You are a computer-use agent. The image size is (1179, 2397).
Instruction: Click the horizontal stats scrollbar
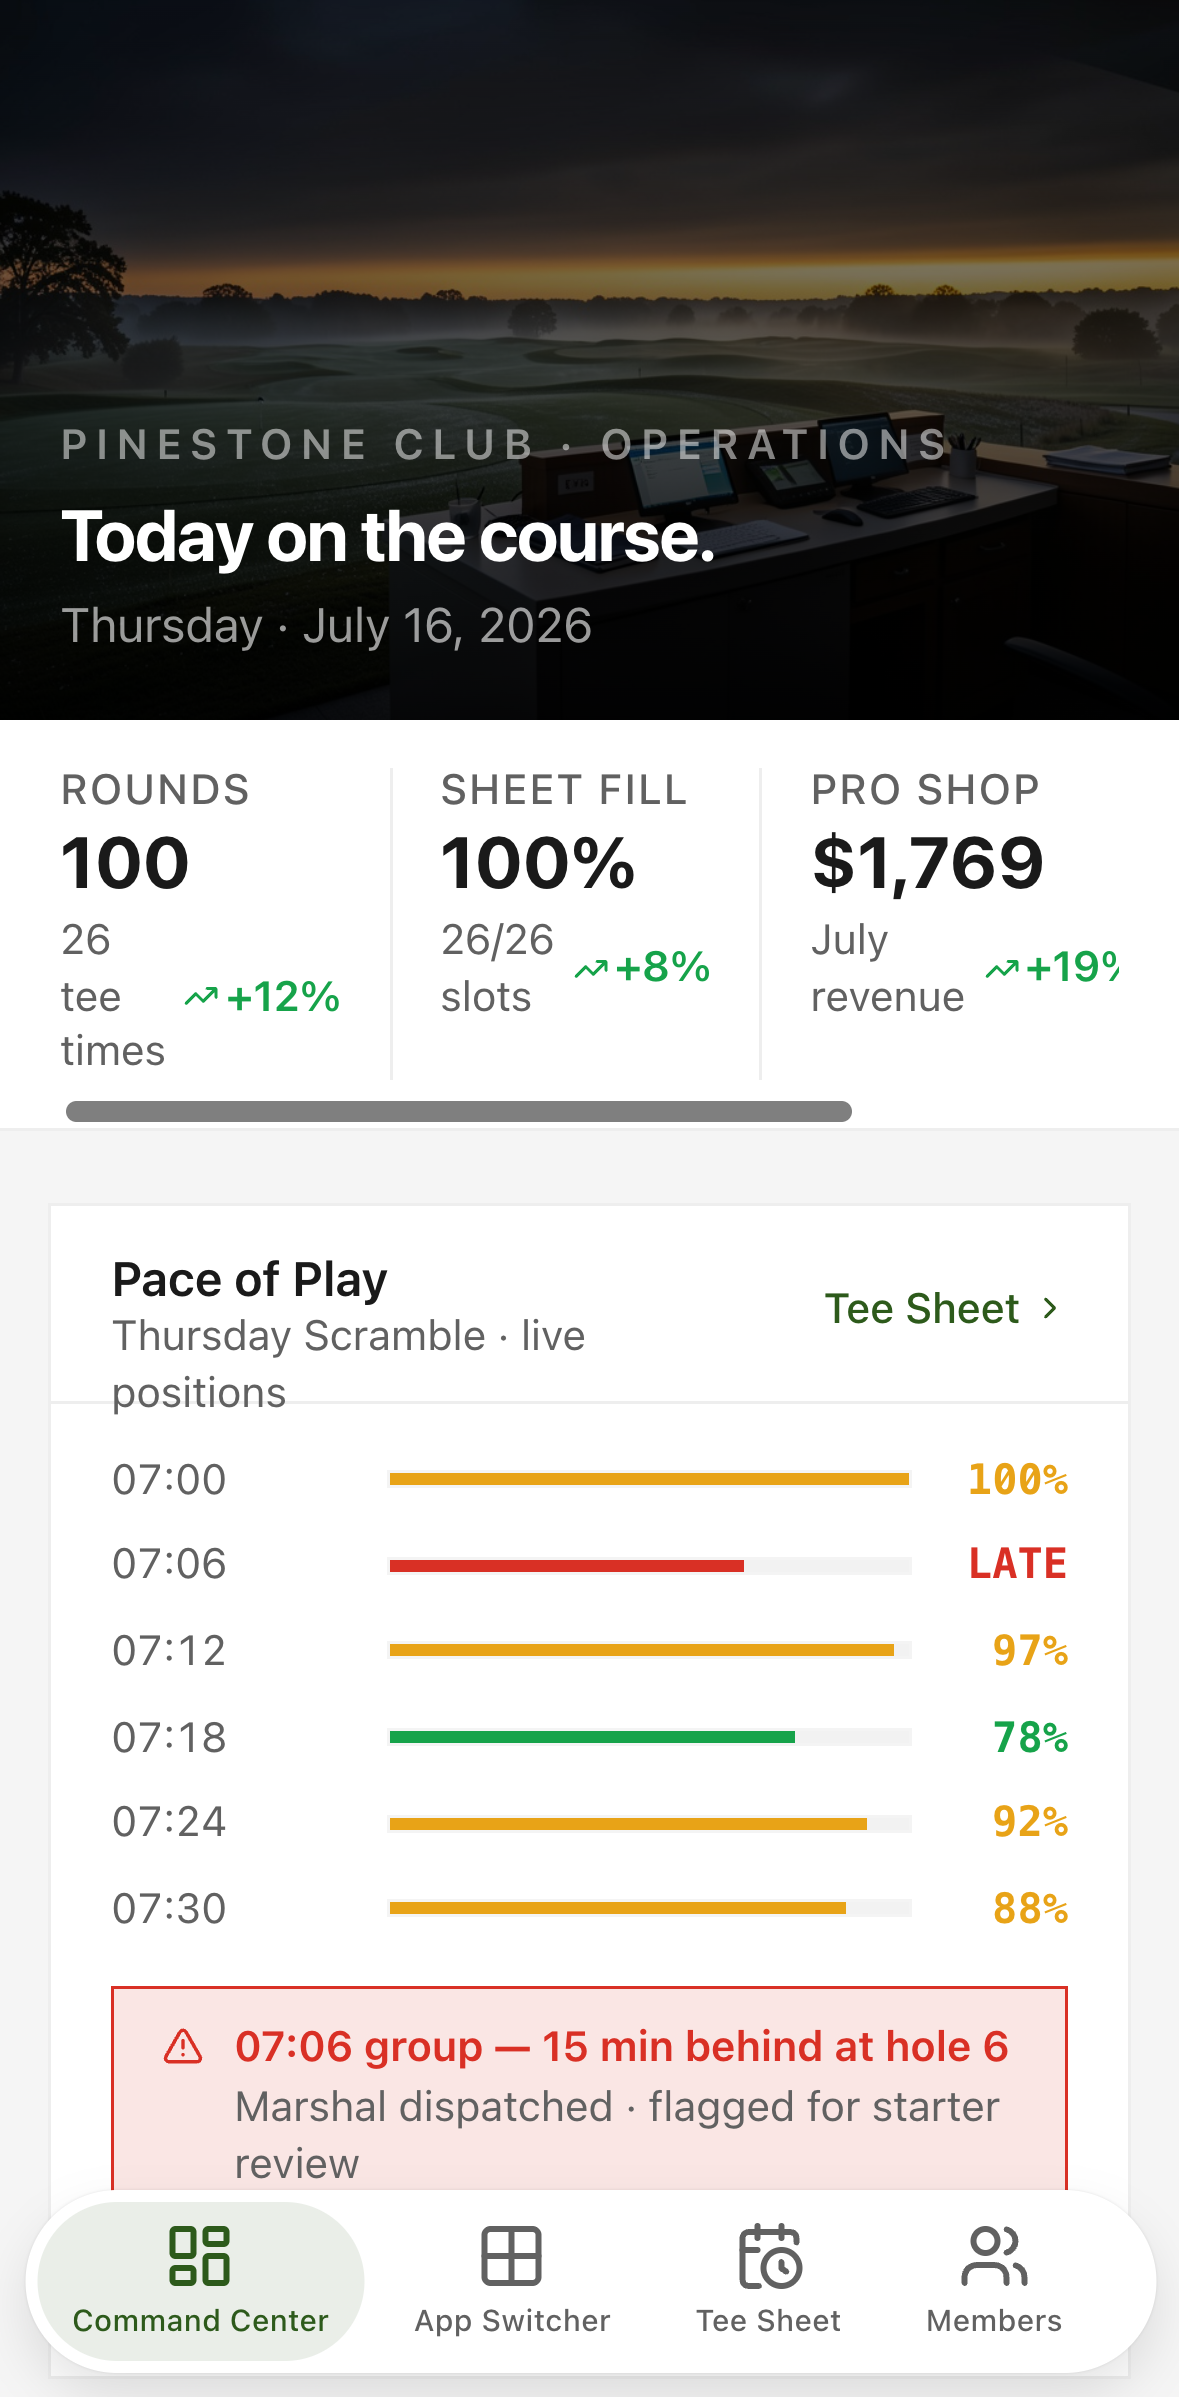(x=459, y=1111)
